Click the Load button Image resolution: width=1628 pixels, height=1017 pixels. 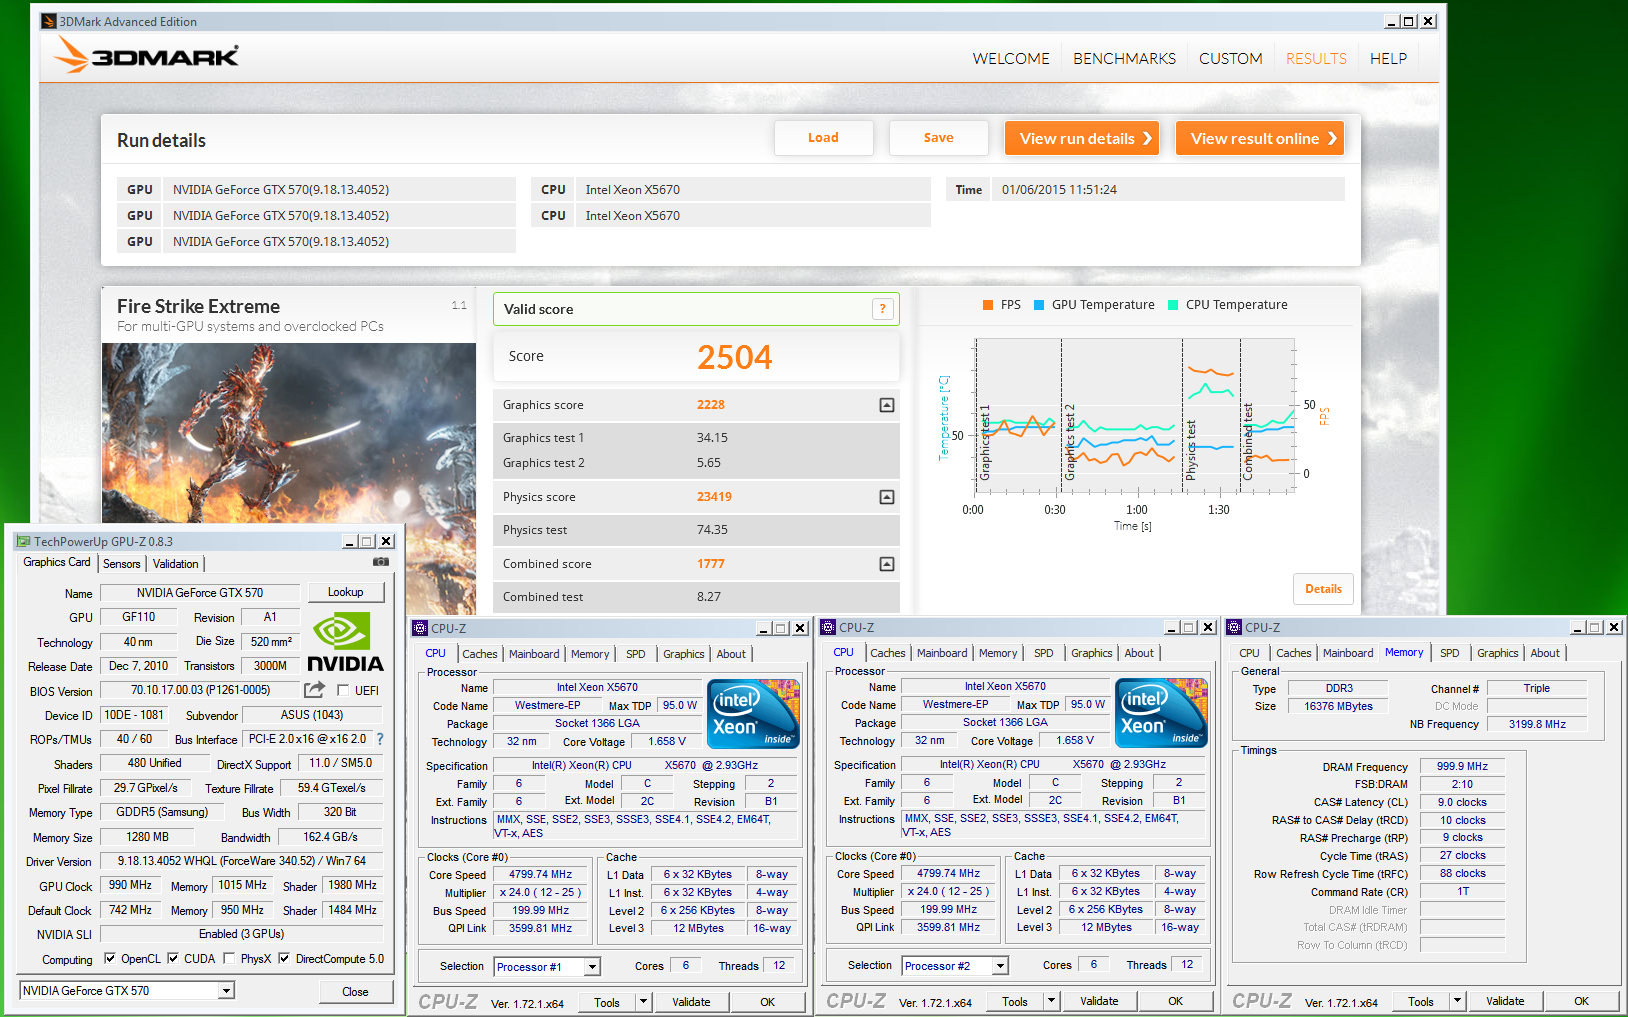click(x=824, y=138)
